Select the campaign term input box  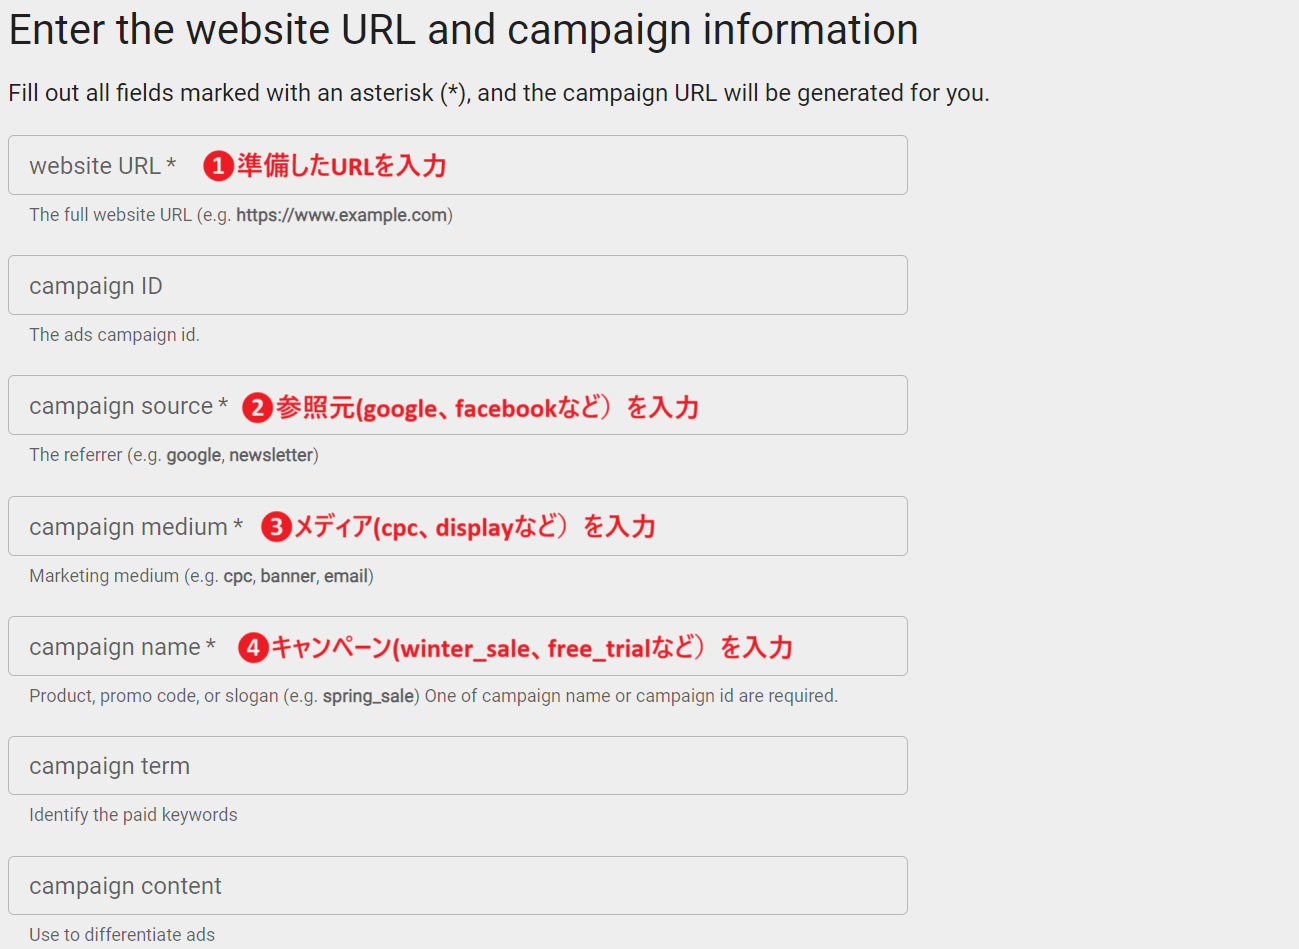tap(458, 766)
